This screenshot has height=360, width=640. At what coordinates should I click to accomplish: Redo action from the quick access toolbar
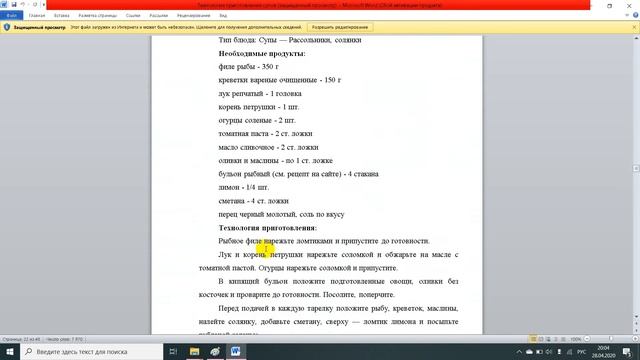point(35,4)
